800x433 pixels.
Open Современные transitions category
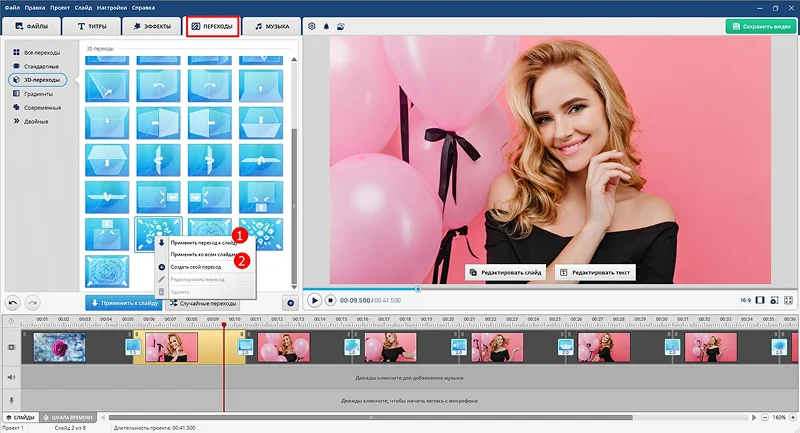[x=37, y=108]
